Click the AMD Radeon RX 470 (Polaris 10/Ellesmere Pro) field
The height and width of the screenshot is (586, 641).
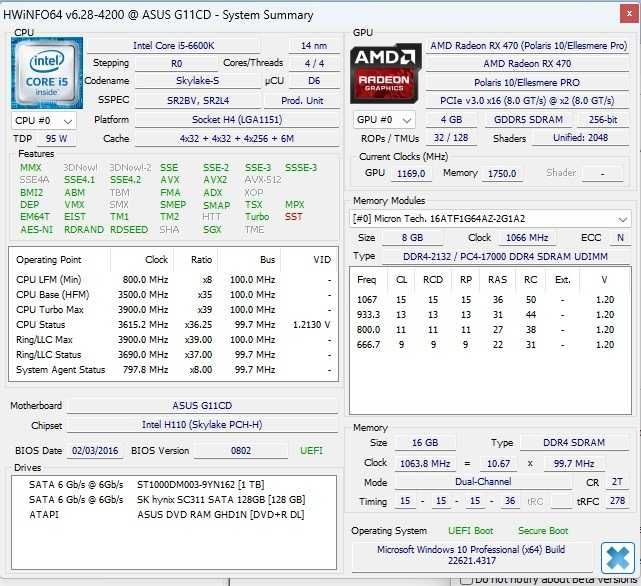pos(528,46)
